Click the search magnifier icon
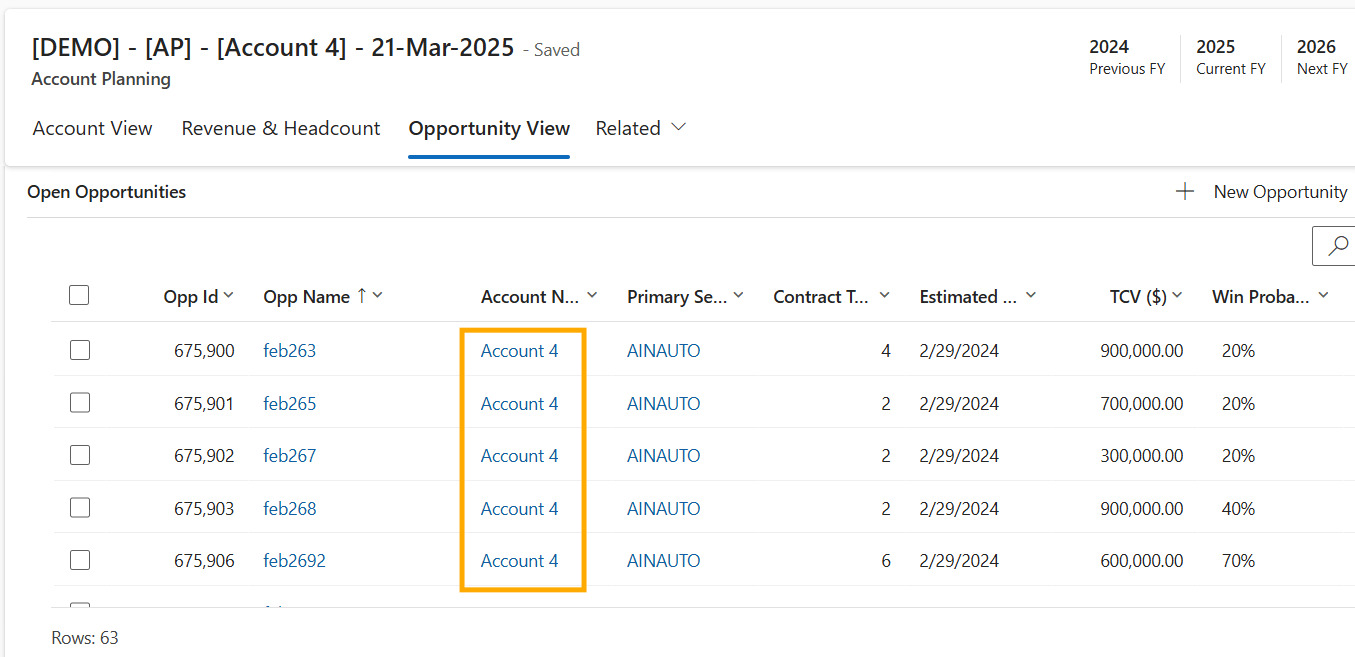Viewport: 1355px width, 657px height. 1337,246
